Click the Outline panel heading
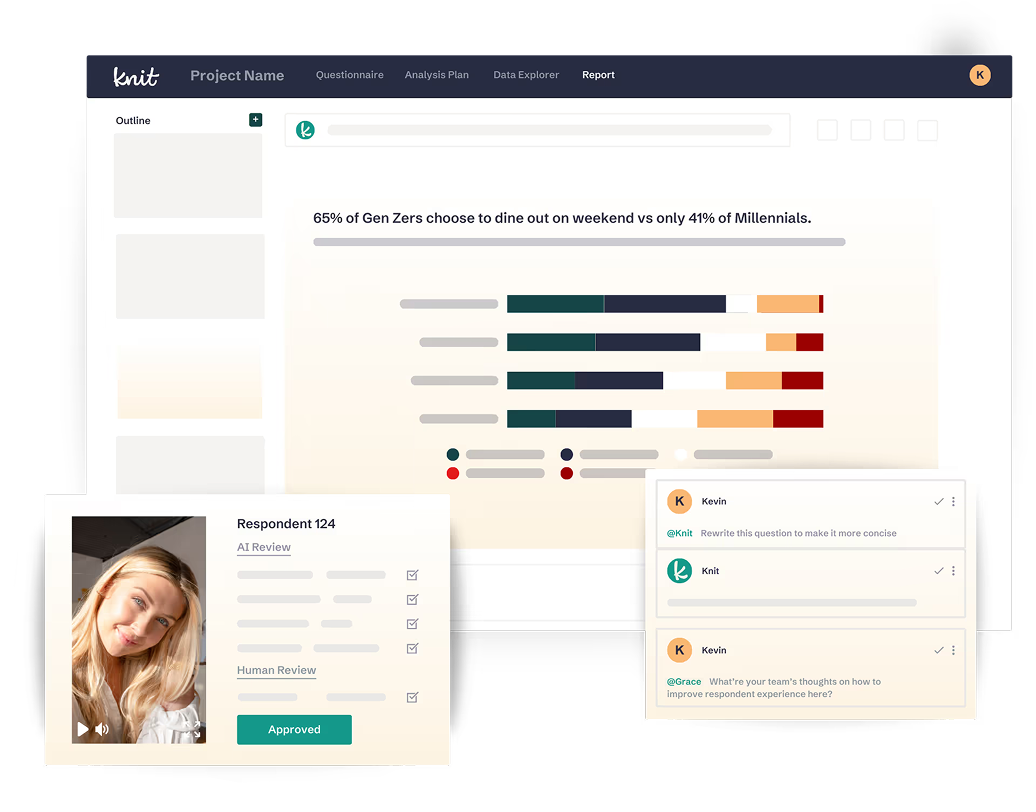 pos(133,120)
